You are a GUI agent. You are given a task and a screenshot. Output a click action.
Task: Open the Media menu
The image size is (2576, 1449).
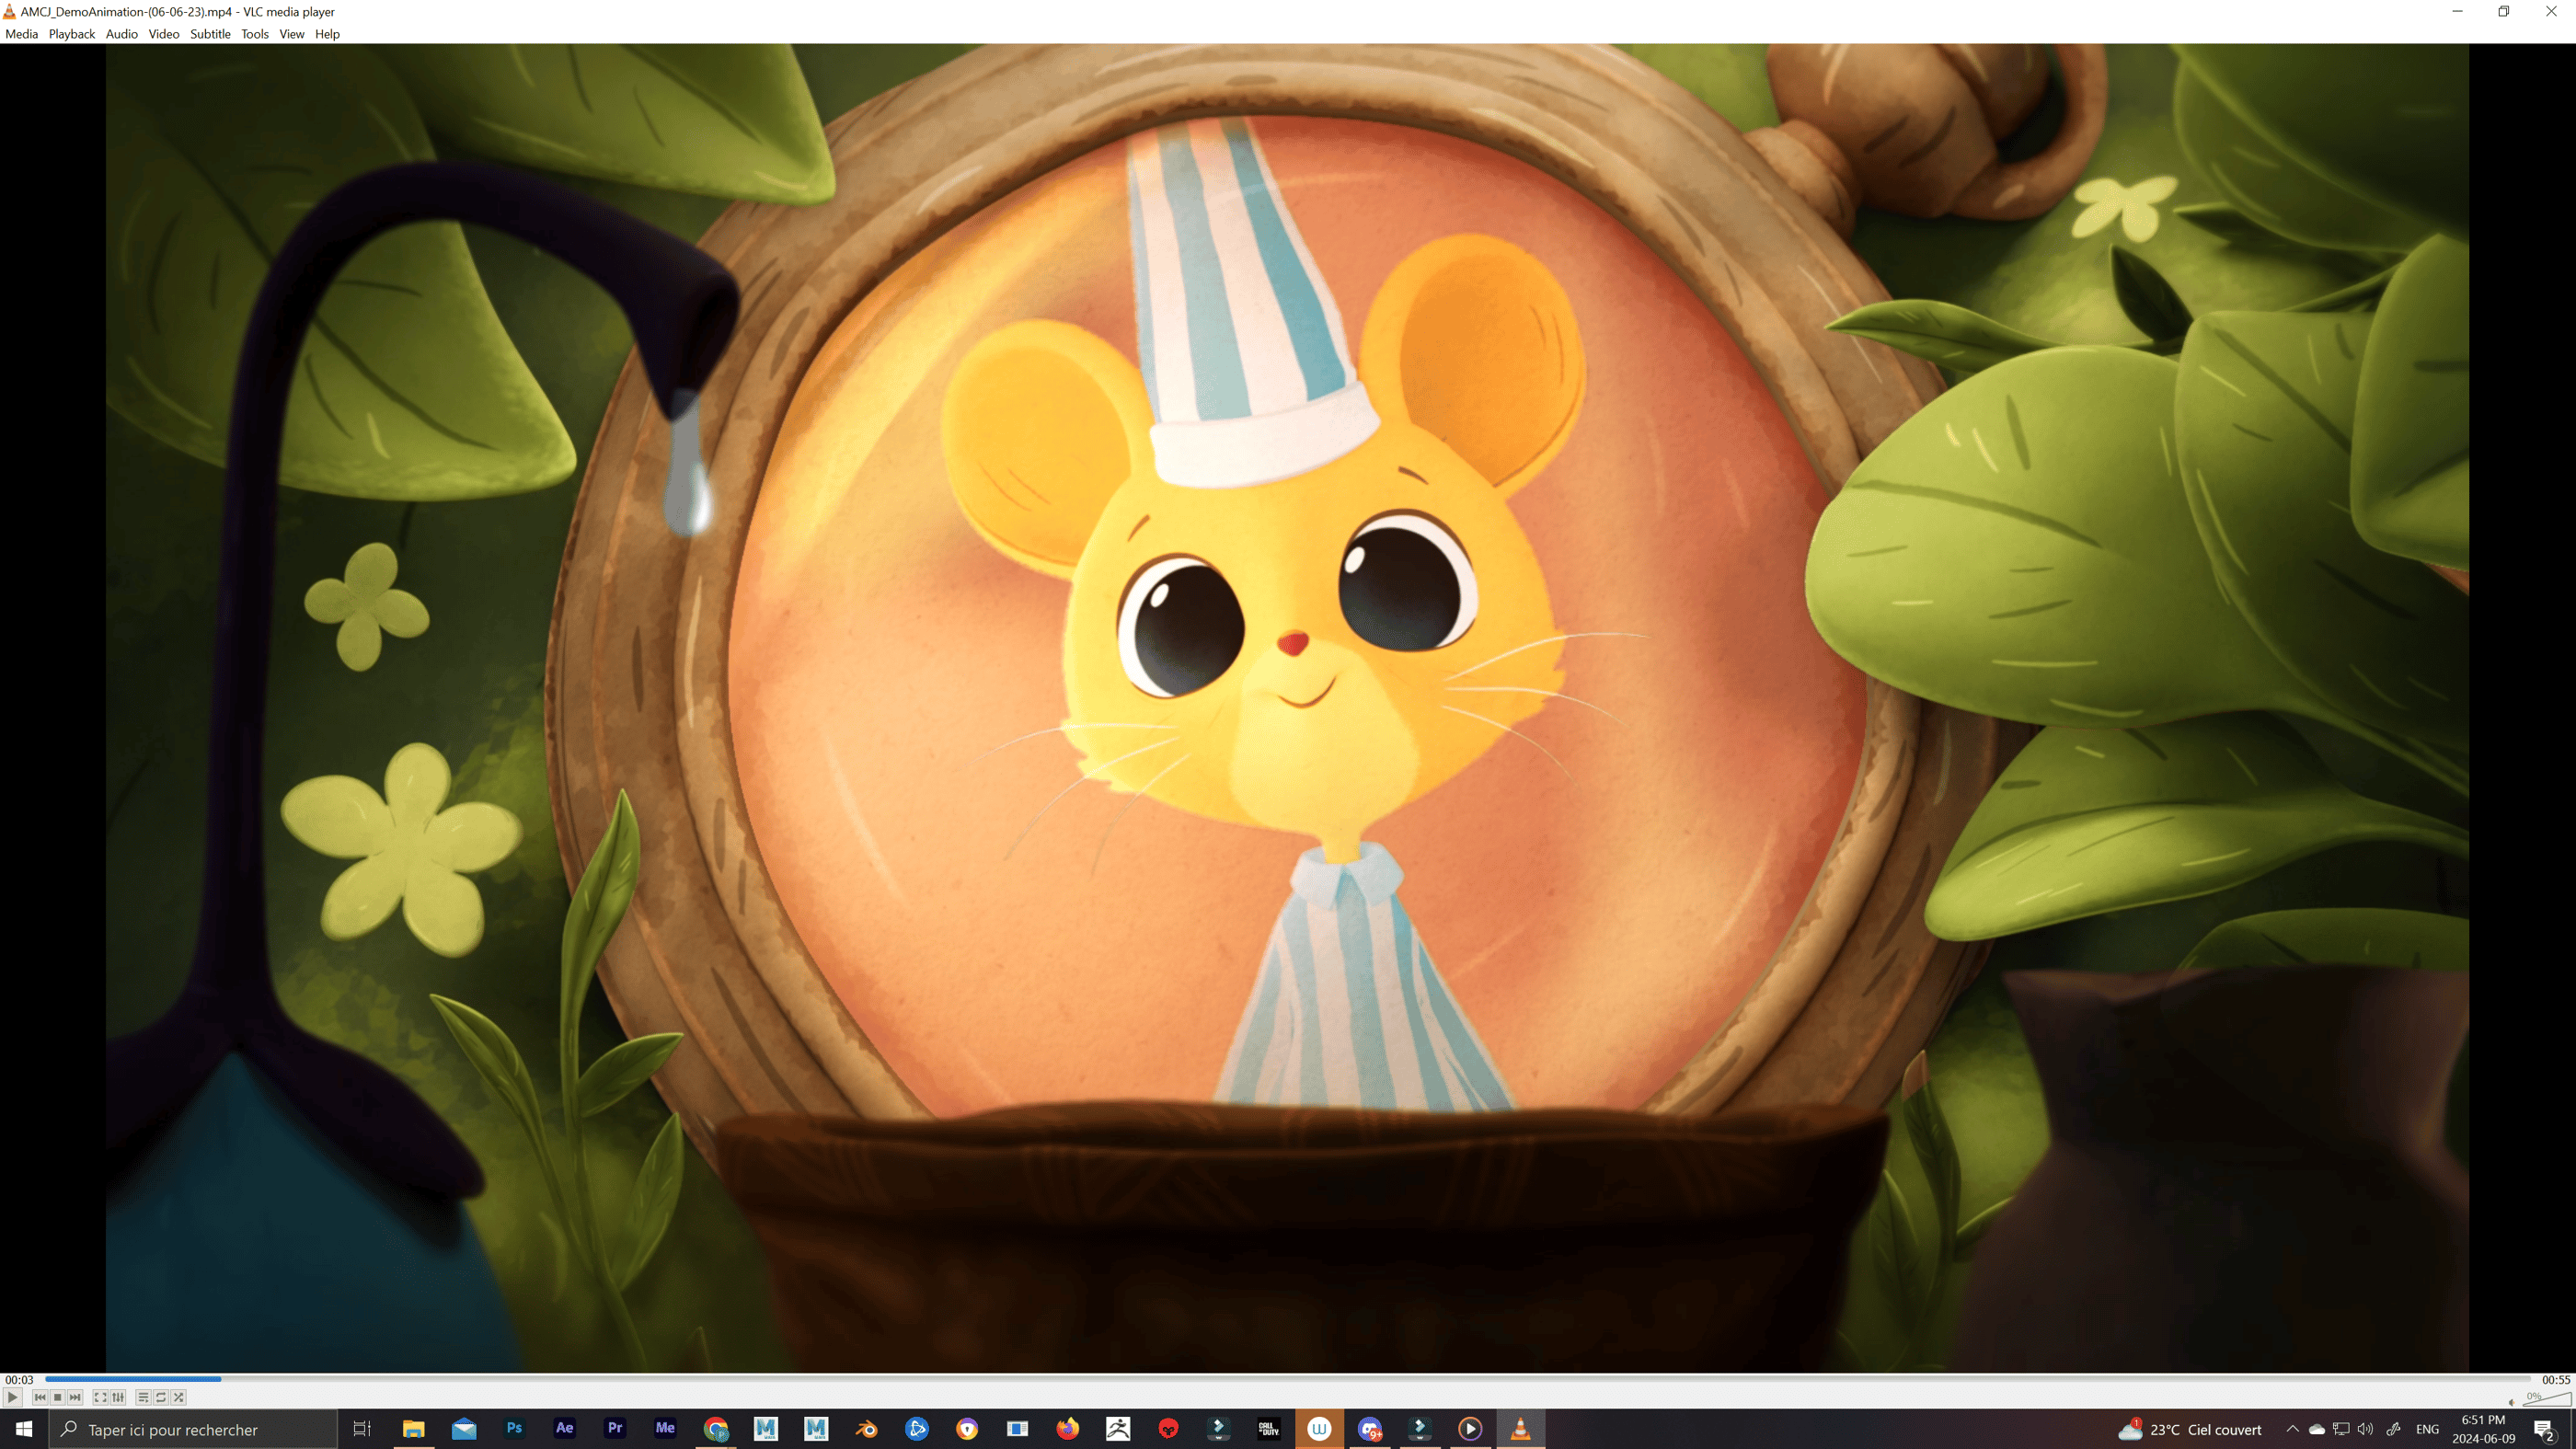pyautogui.click(x=21, y=34)
